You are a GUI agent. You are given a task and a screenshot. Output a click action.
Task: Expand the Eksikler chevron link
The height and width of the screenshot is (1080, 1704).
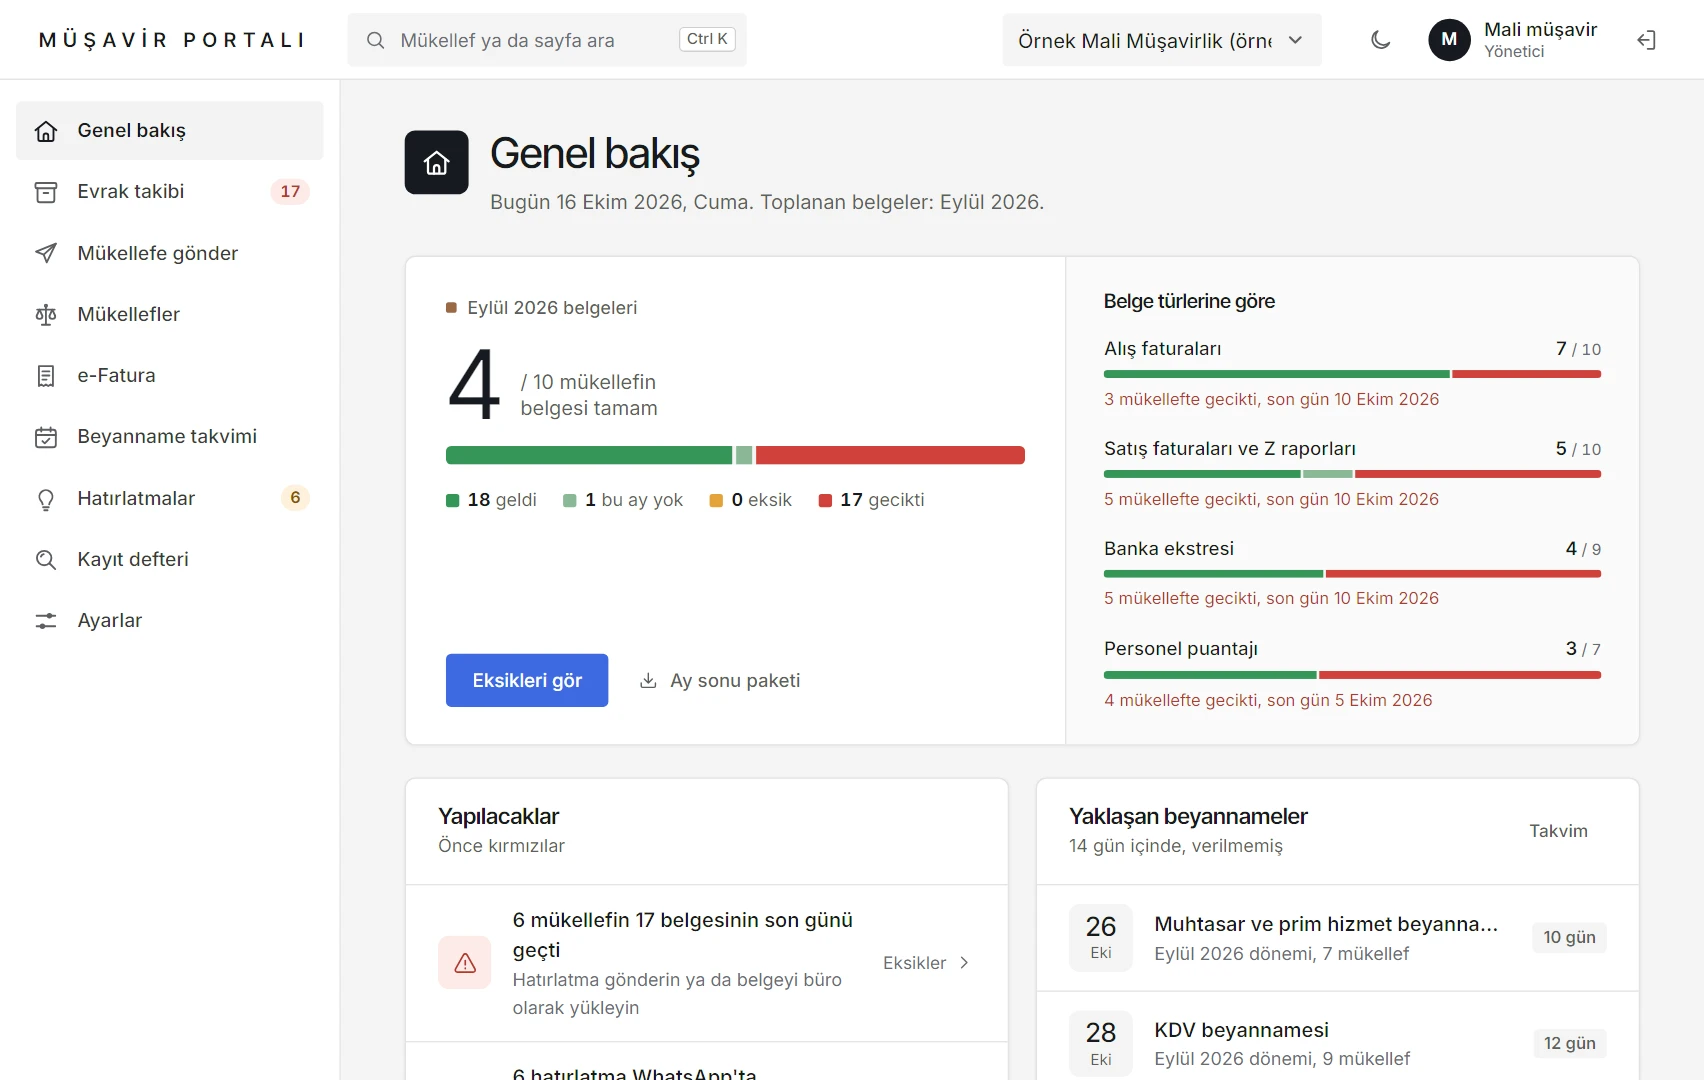(x=926, y=963)
